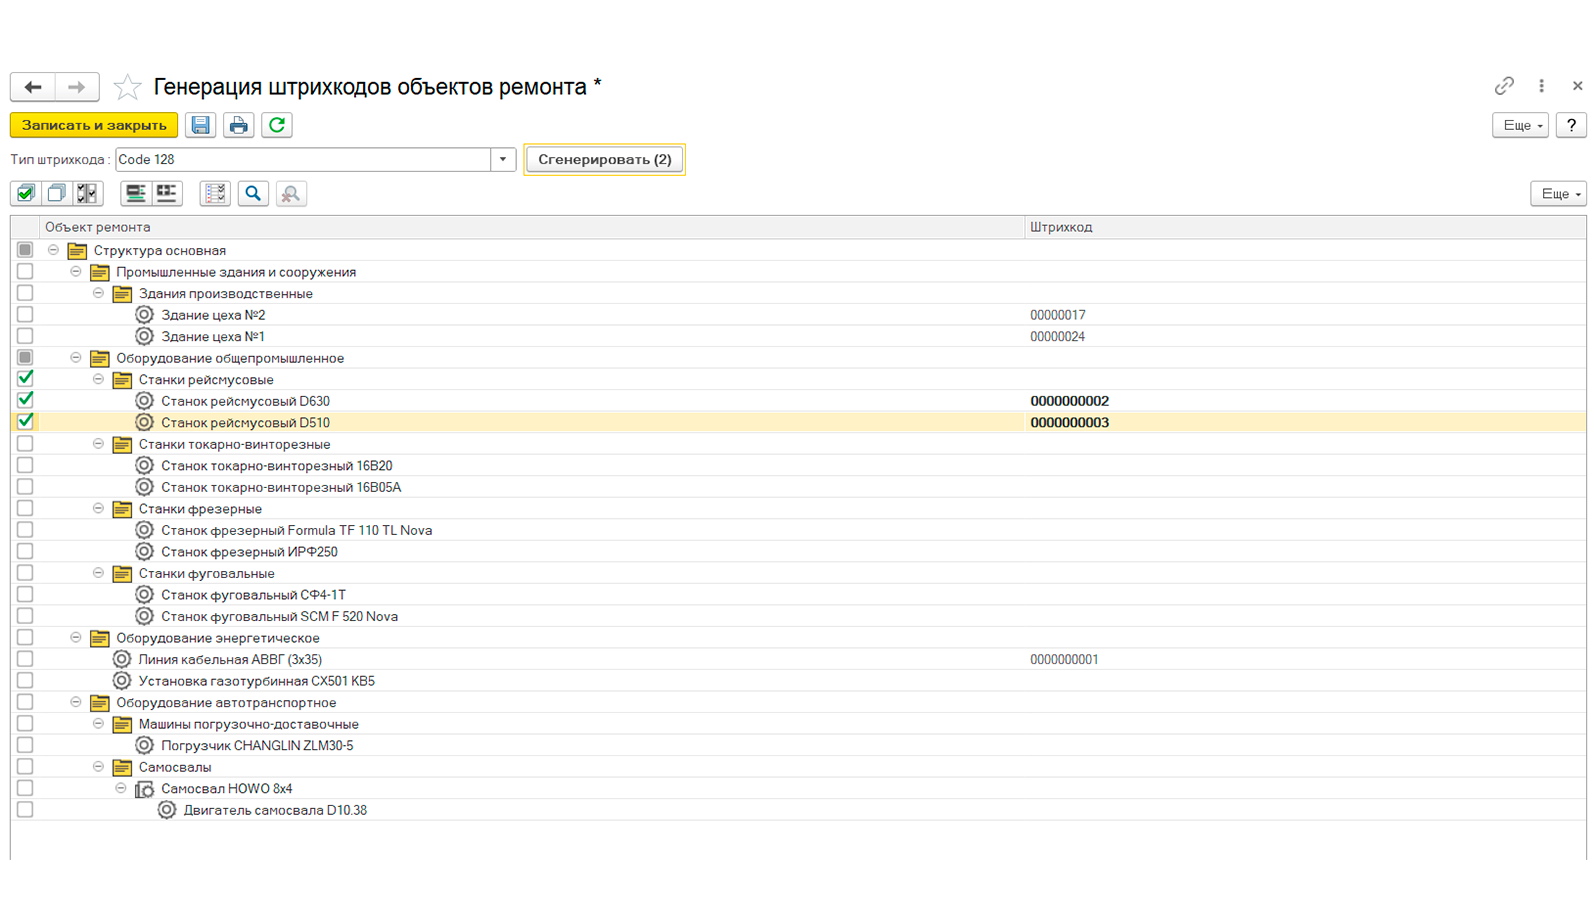
Task: Check the Здание цеха №2 checkbox
Action: [x=25, y=314]
